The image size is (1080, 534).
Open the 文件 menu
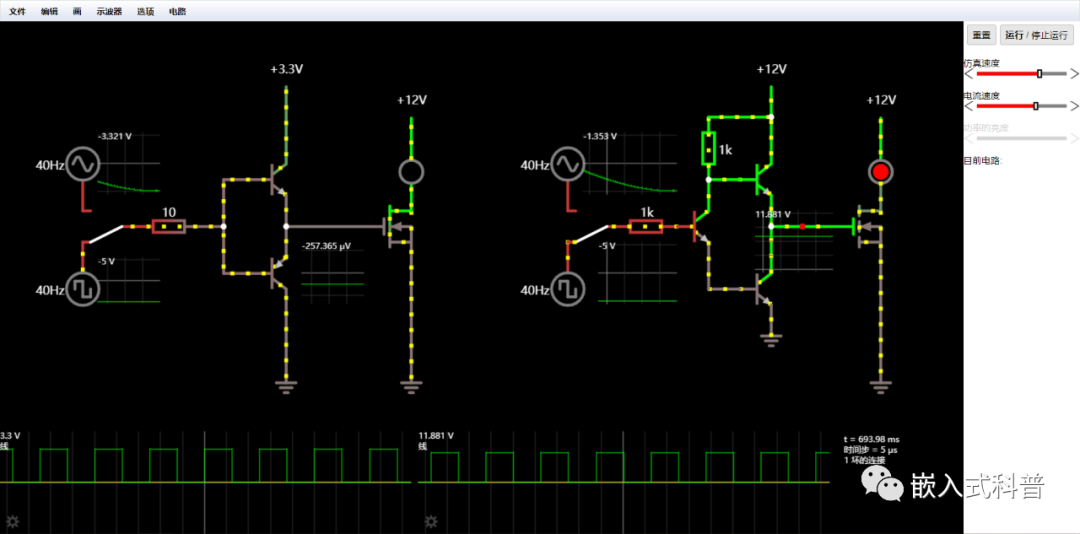(17, 12)
